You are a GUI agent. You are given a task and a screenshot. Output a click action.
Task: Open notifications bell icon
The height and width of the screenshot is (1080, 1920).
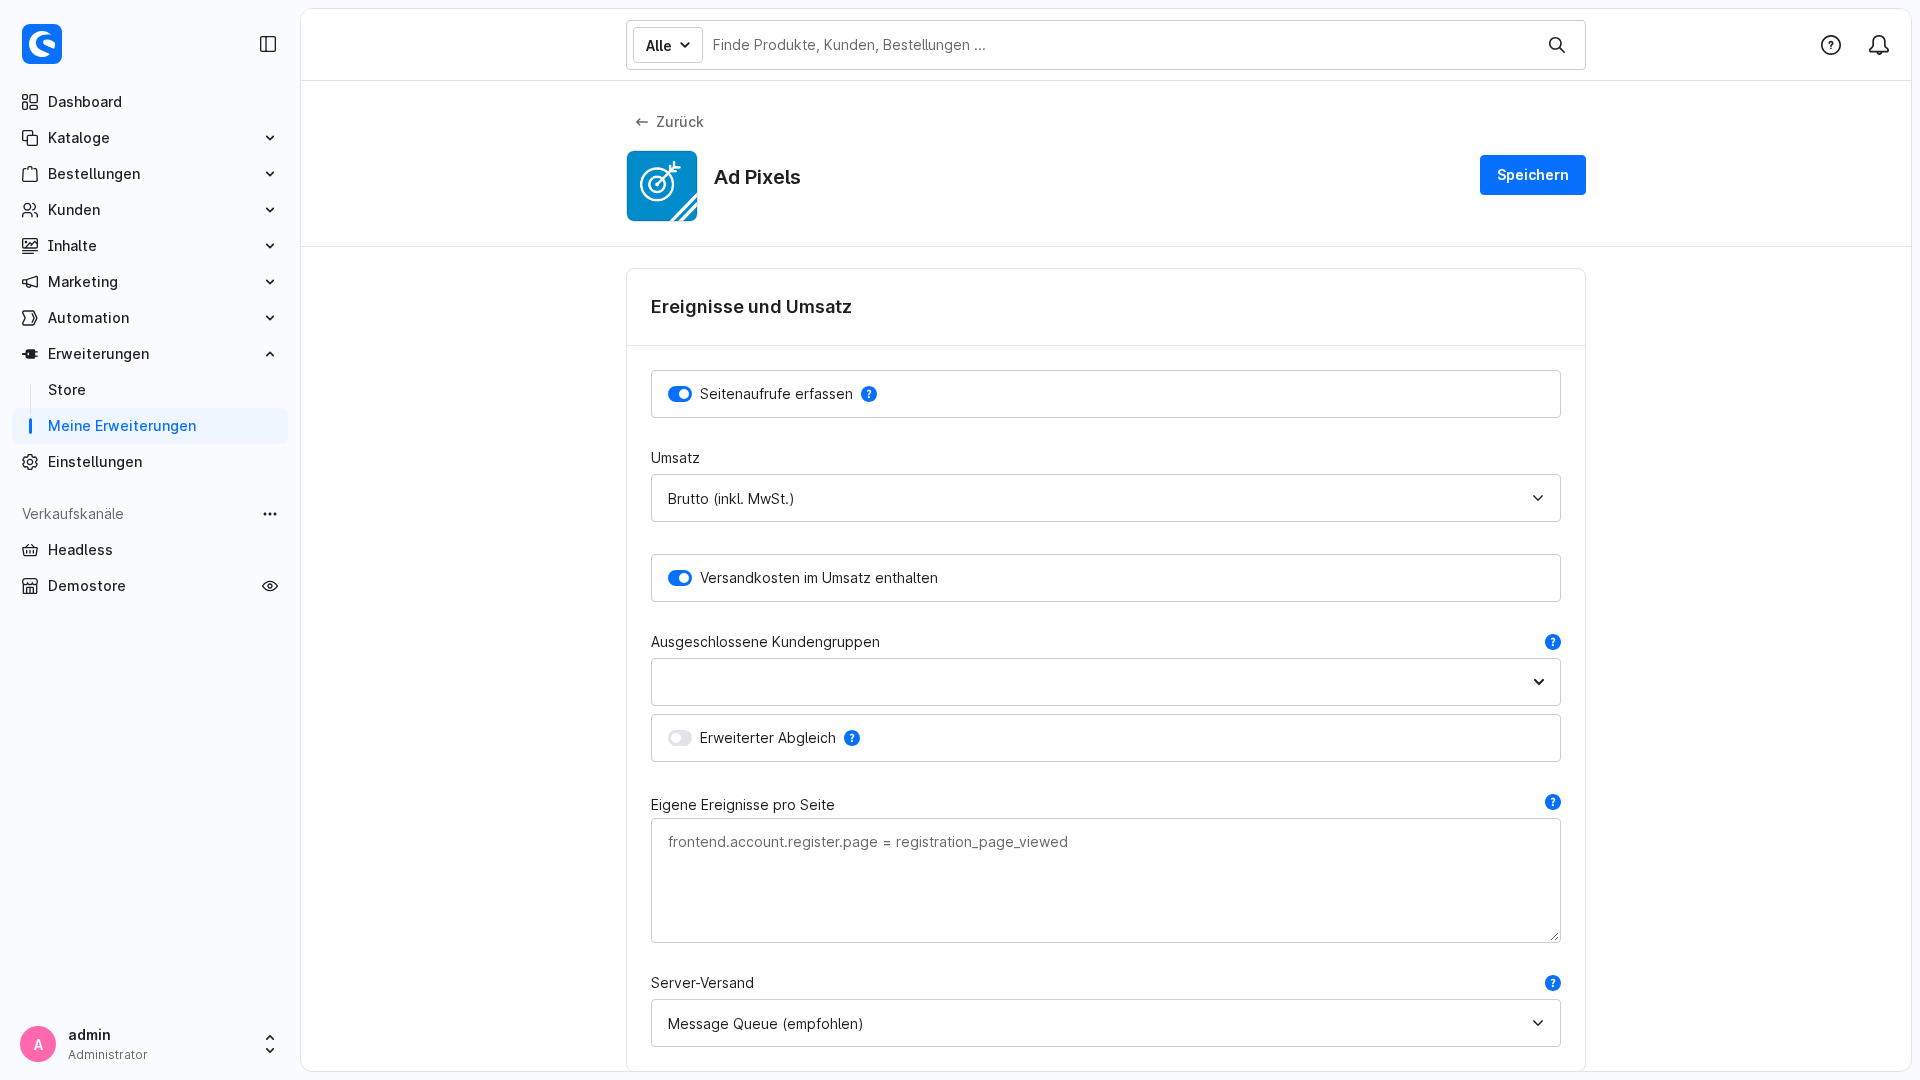pos(1879,45)
